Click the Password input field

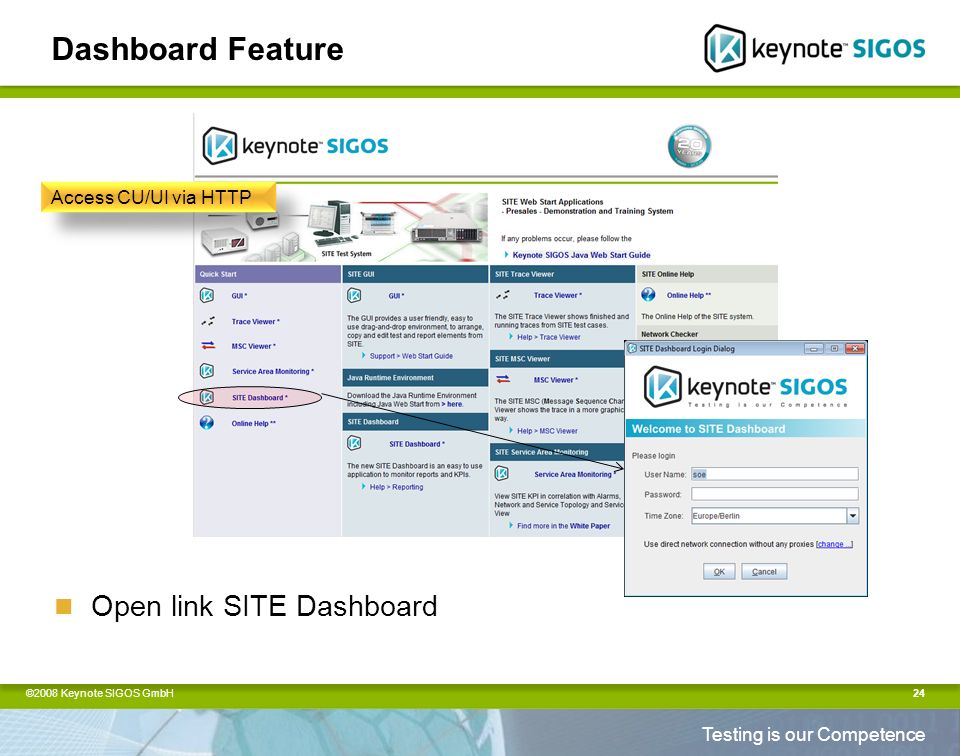pos(774,494)
